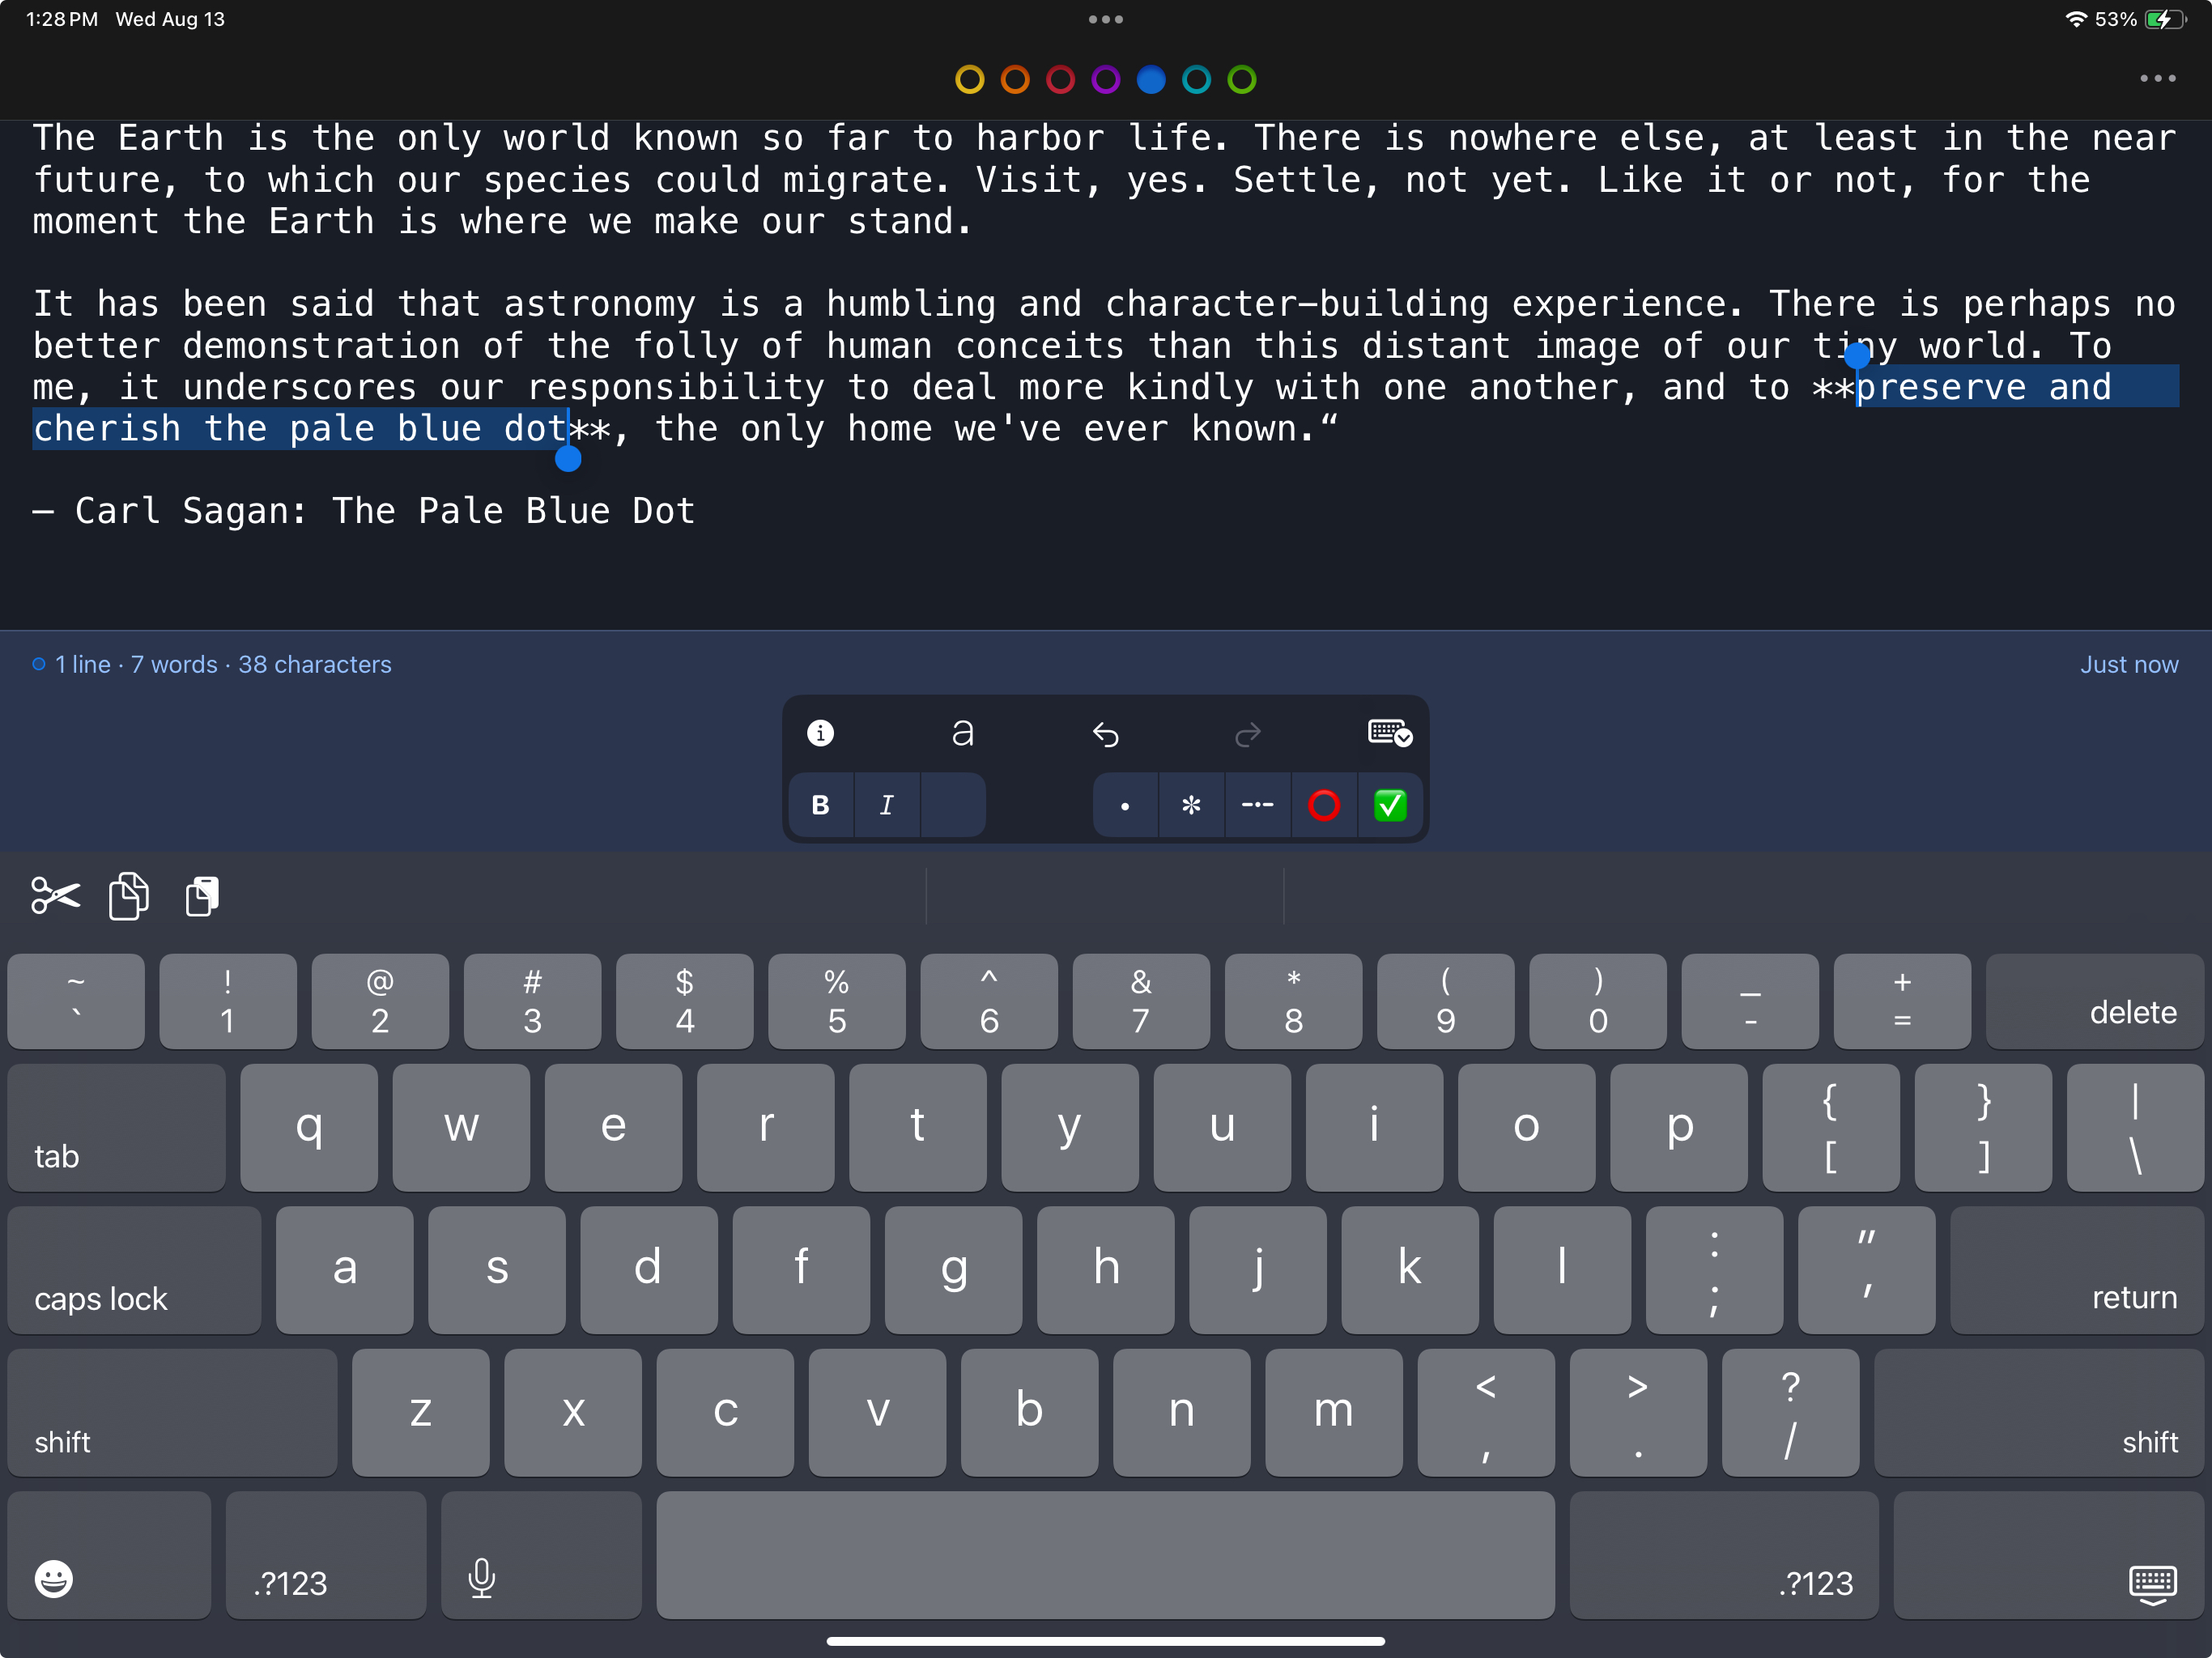Tap the asterisk/8 number key

(1293, 1001)
